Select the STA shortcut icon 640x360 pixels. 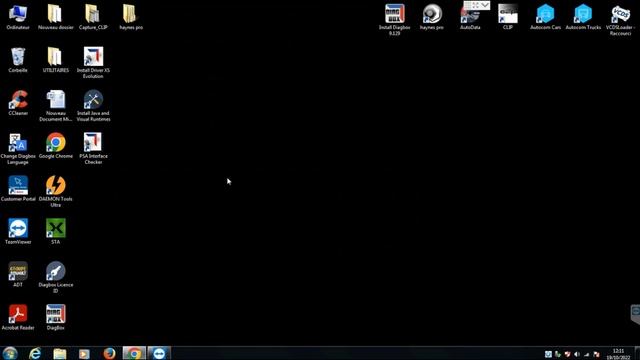(x=56, y=231)
